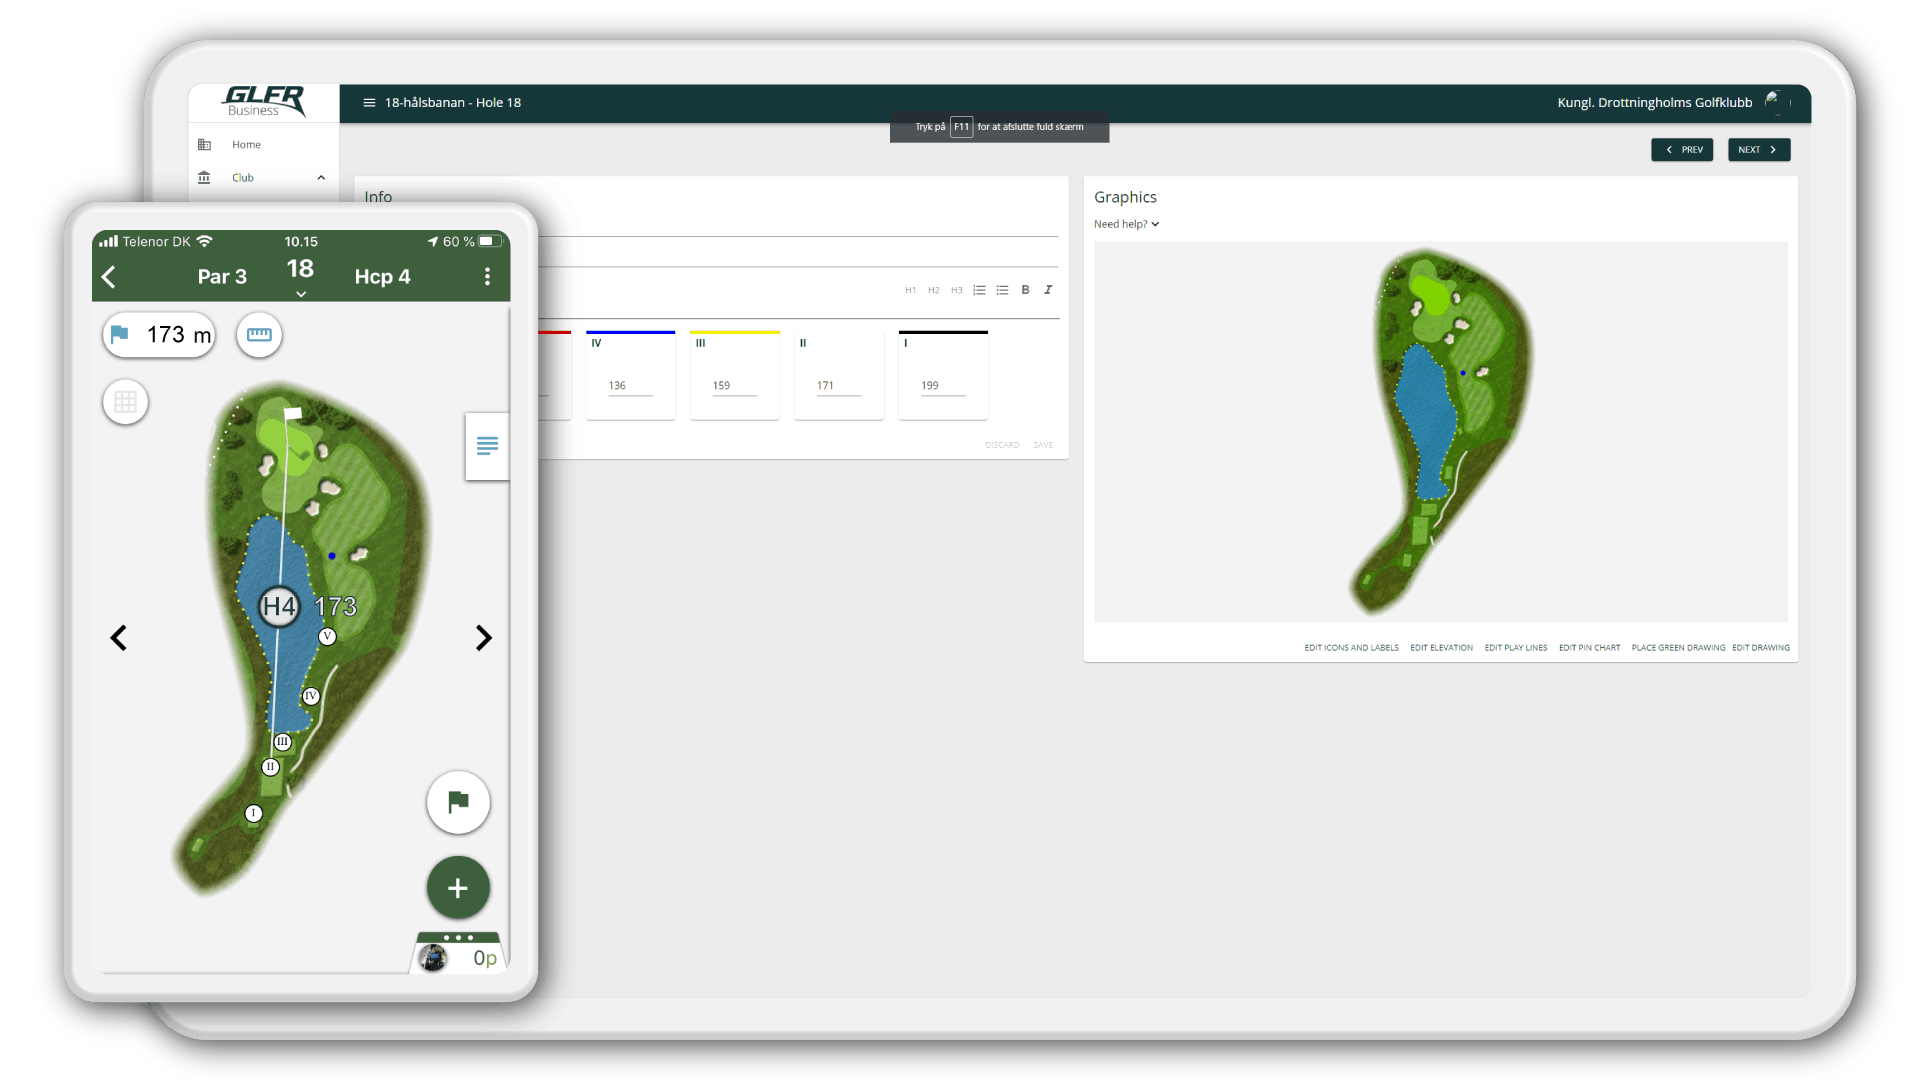This screenshot has width=1920, height=1080.
Task: Edit tee I distance field 199
Action: click(943, 386)
